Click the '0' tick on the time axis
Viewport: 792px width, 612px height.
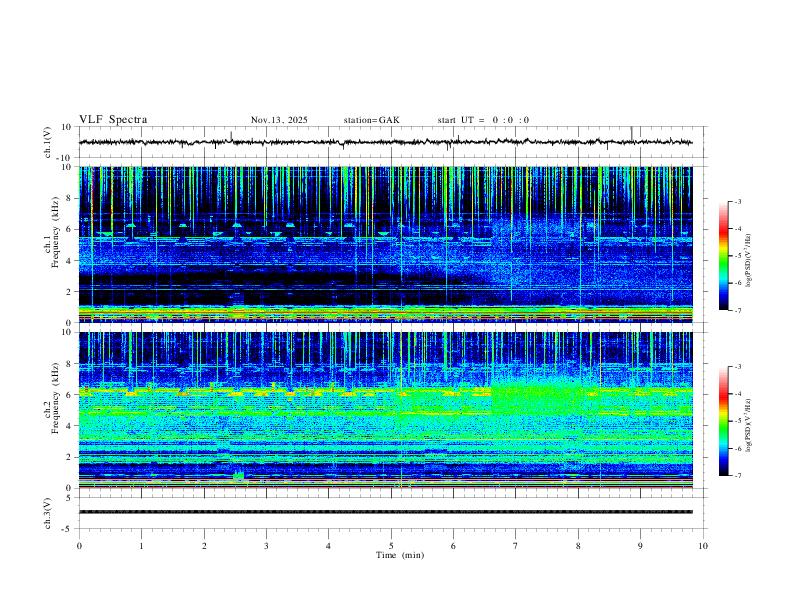pos(79,546)
